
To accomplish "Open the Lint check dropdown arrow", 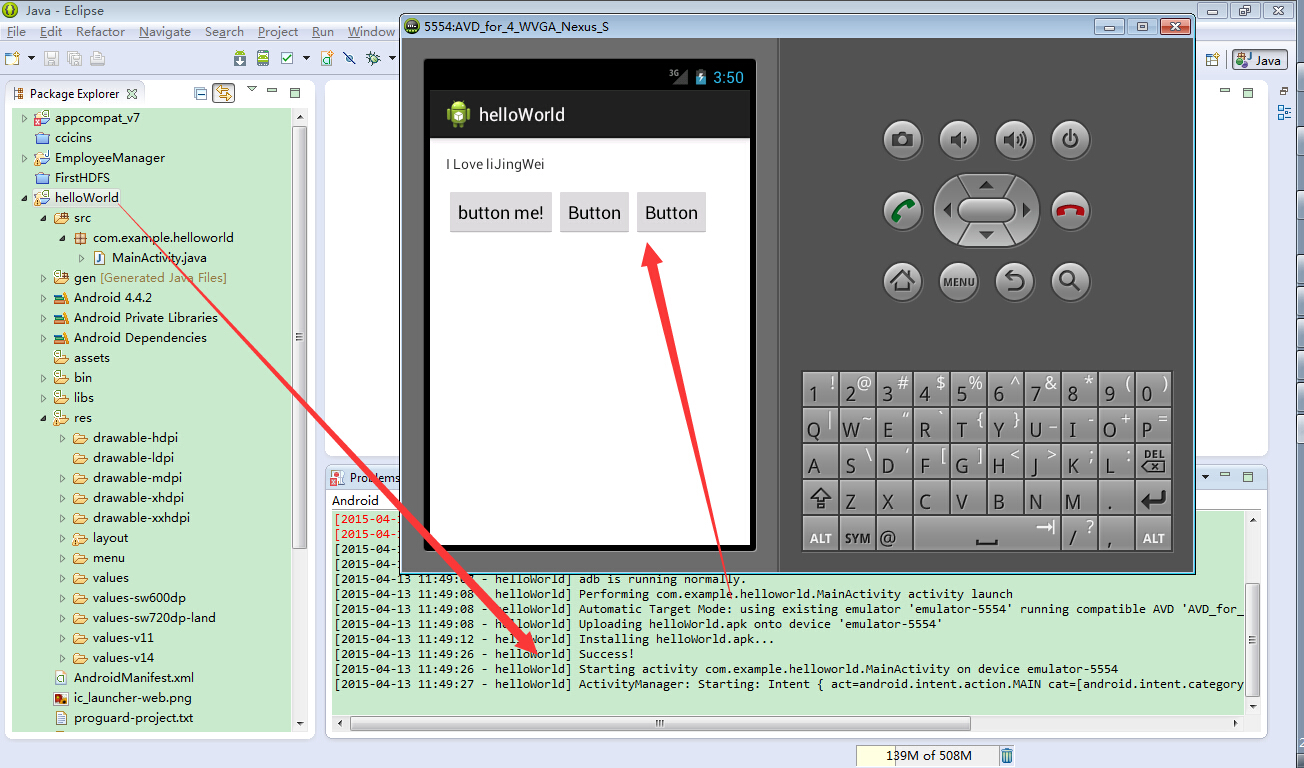I will coord(304,59).
